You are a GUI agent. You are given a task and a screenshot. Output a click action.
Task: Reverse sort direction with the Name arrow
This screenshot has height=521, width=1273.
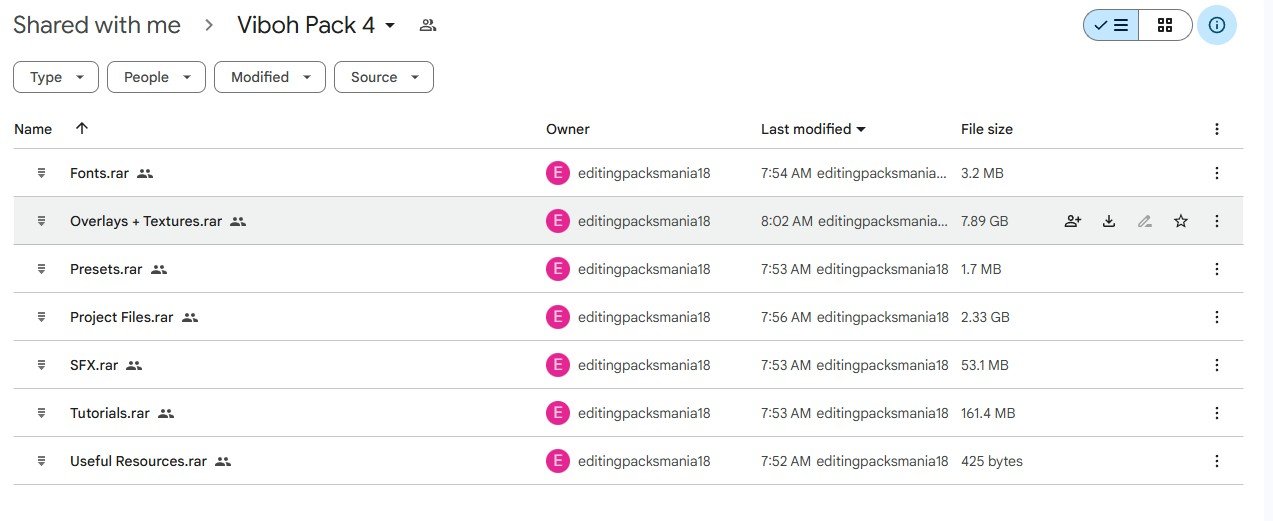point(82,129)
